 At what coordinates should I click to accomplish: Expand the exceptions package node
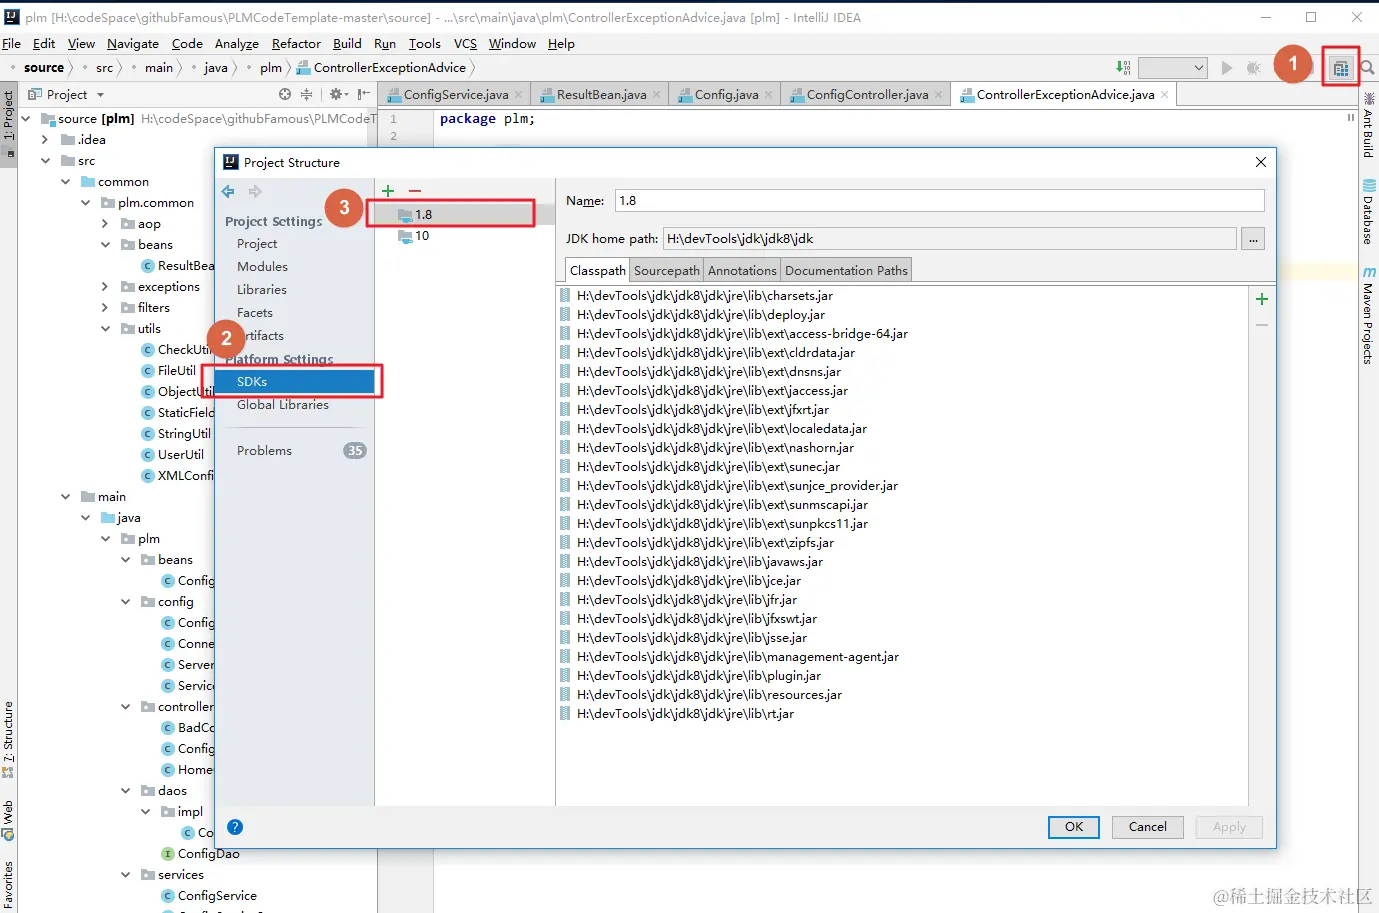coord(105,287)
